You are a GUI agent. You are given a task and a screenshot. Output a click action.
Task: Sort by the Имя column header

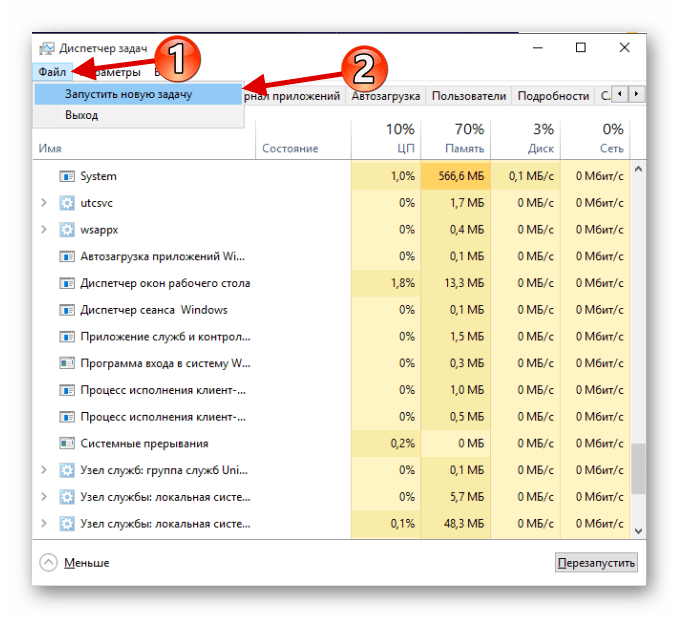point(50,149)
